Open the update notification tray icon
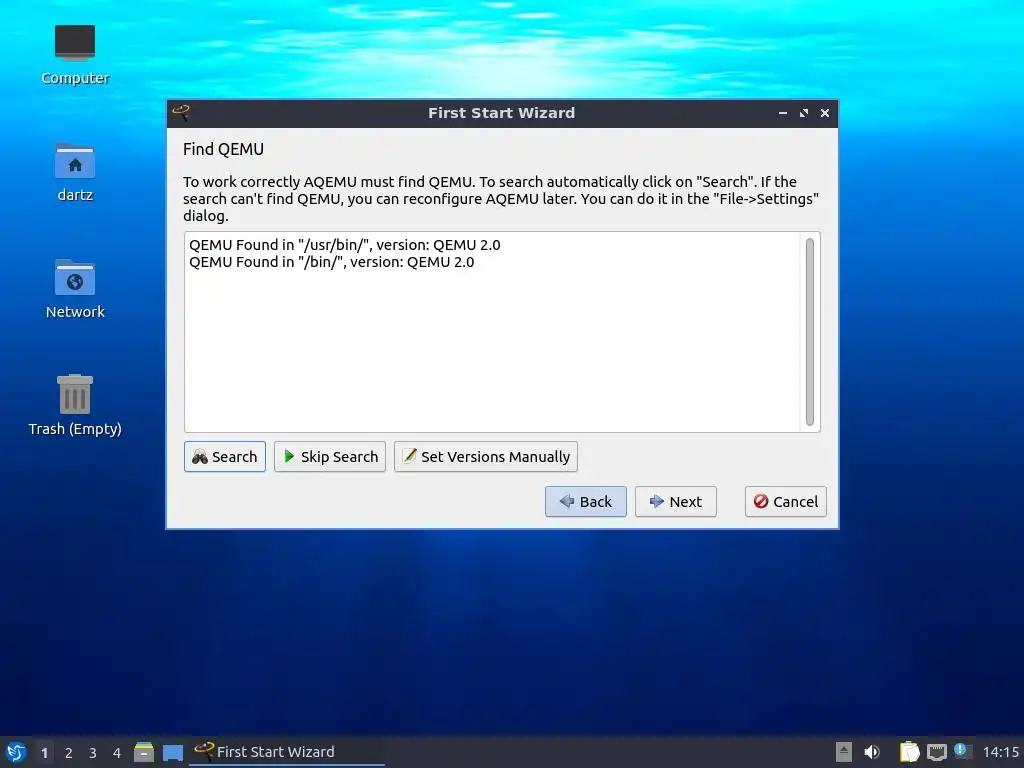1024x768 pixels. (961, 750)
